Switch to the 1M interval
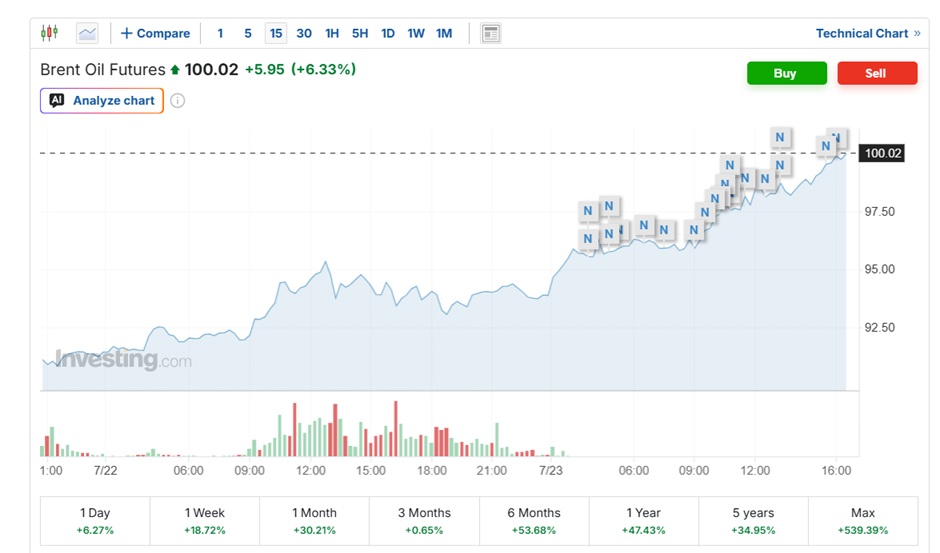The width and height of the screenshot is (940, 553). [x=444, y=34]
